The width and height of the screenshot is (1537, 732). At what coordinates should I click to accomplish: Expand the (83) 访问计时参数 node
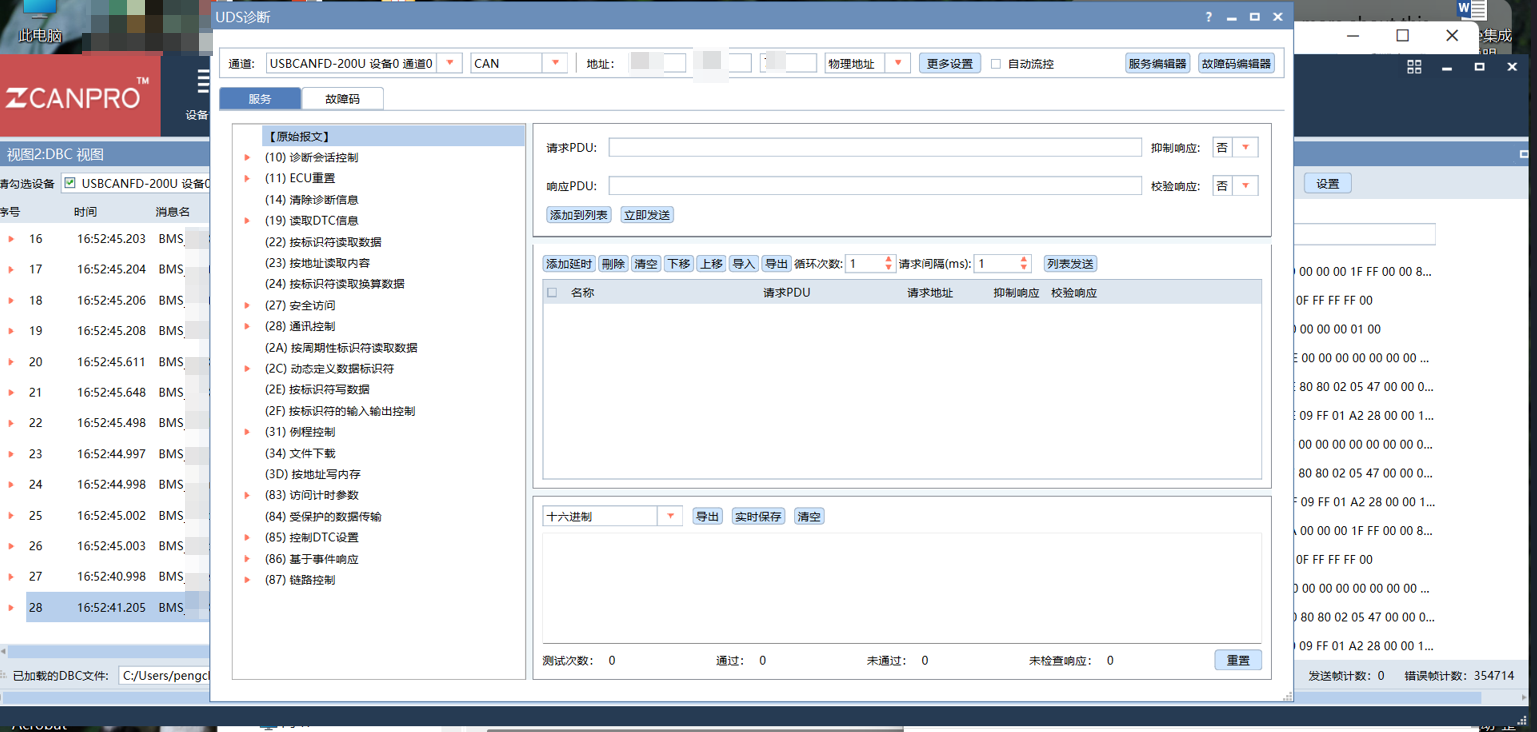[247, 495]
